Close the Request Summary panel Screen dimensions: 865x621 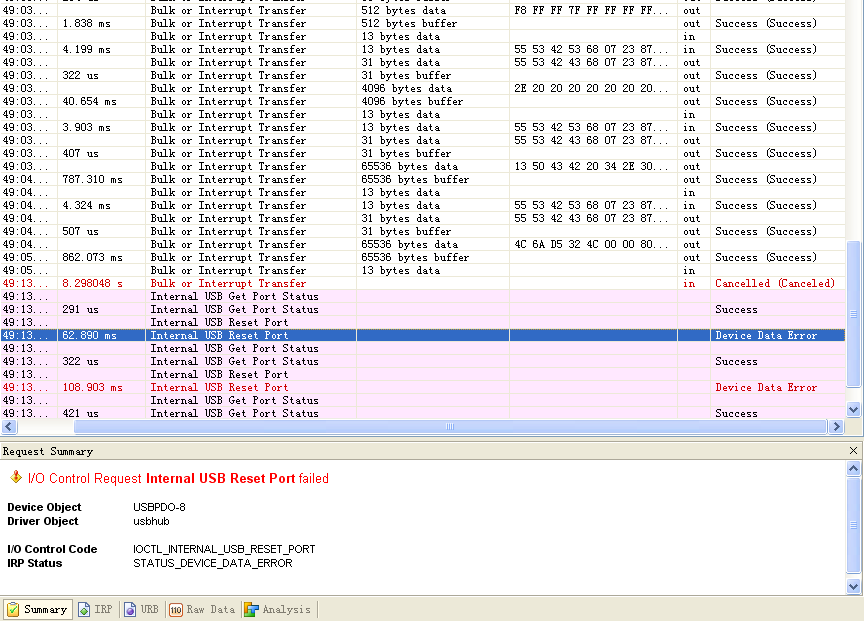(853, 451)
